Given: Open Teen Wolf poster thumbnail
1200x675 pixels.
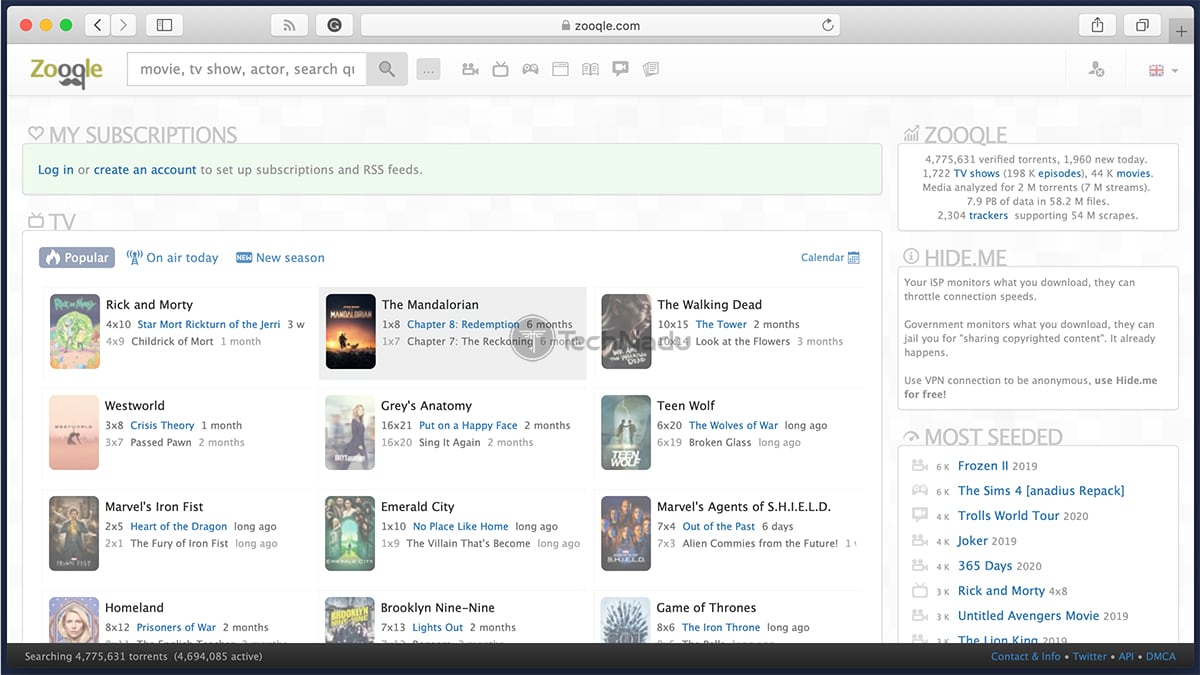Looking at the screenshot, I should pos(626,432).
